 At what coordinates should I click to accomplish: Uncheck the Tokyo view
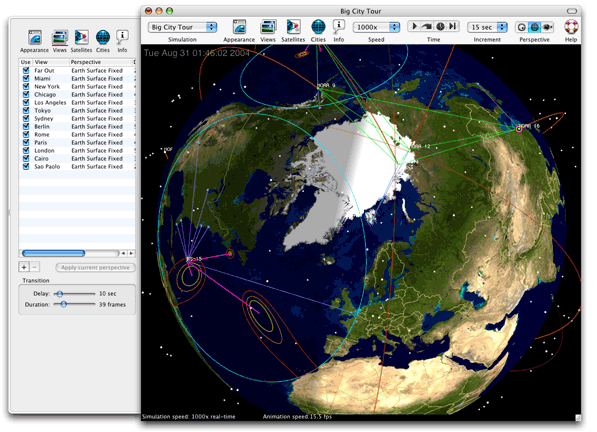(26, 111)
